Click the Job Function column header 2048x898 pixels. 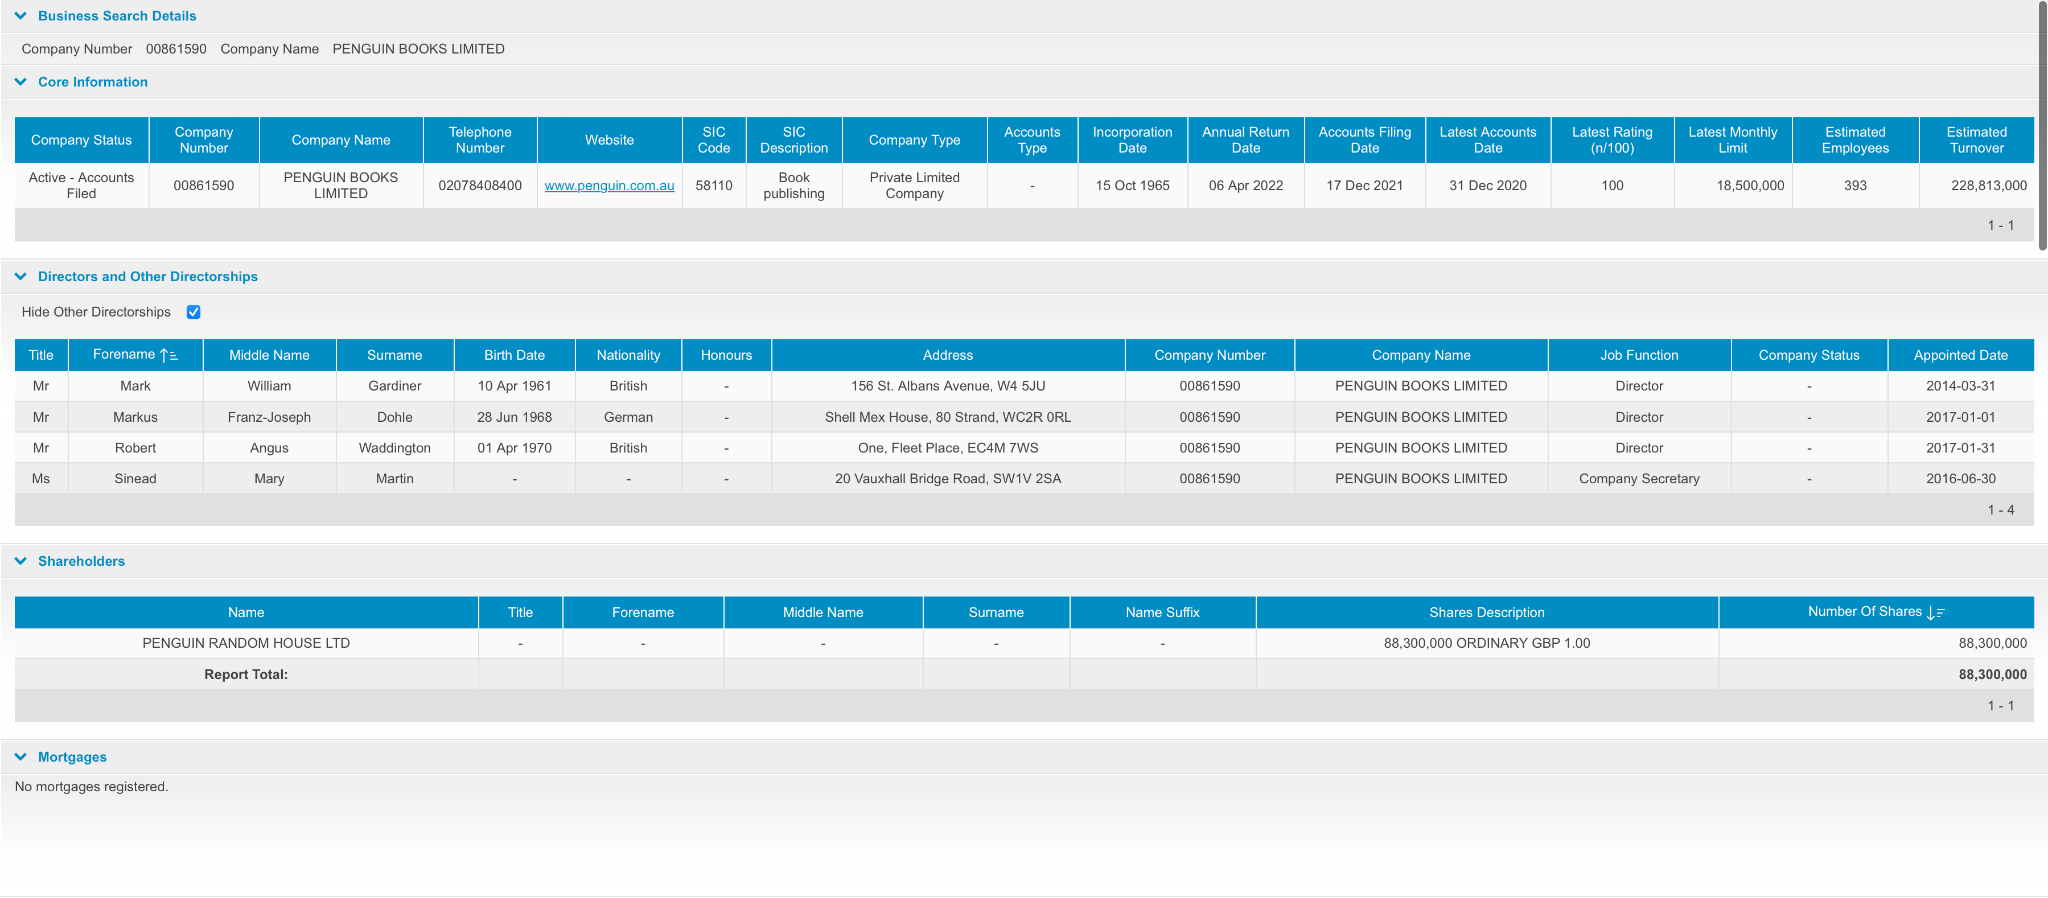click(1639, 355)
